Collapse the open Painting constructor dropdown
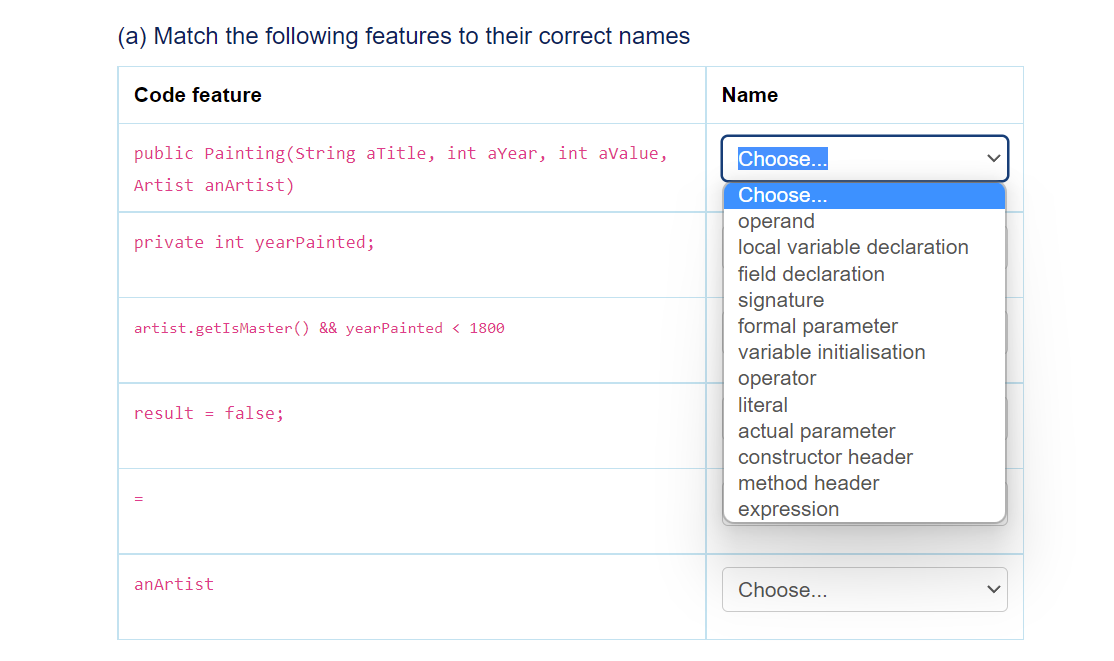Image resolution: width=1114 pixels, height=661 pixels. pos(864,159)
